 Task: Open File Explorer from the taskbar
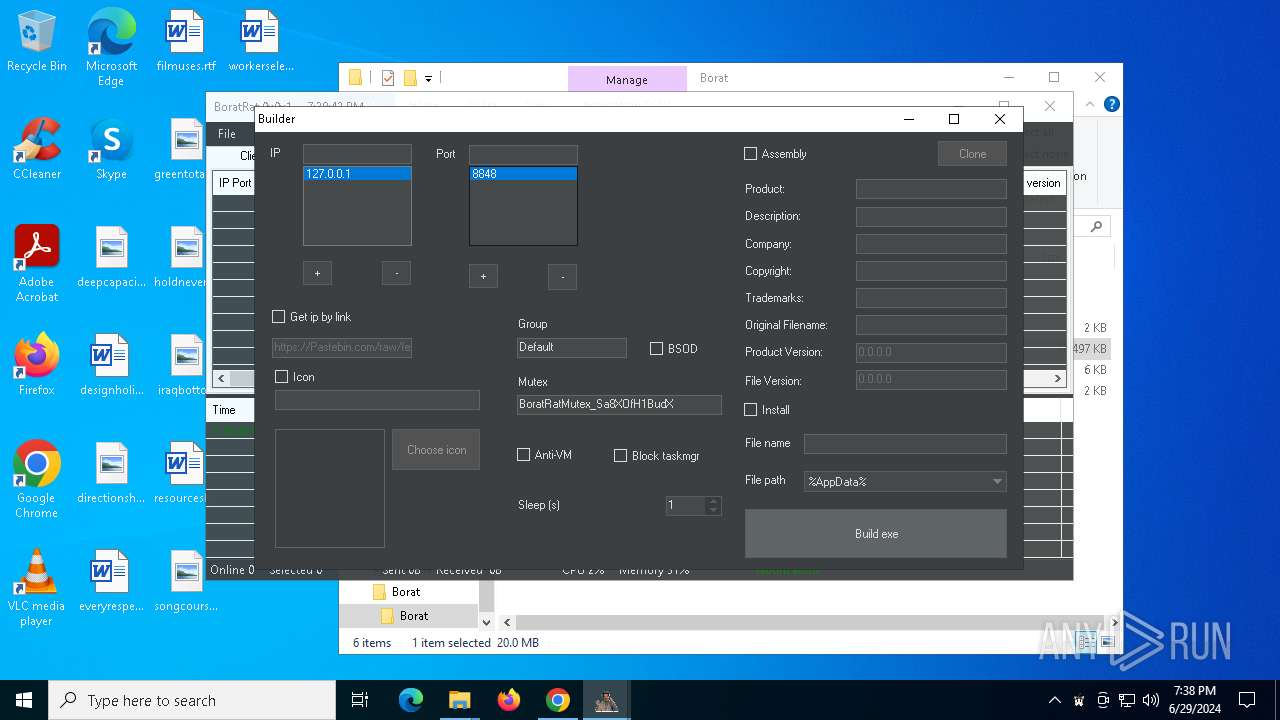(x=459, y=700)
